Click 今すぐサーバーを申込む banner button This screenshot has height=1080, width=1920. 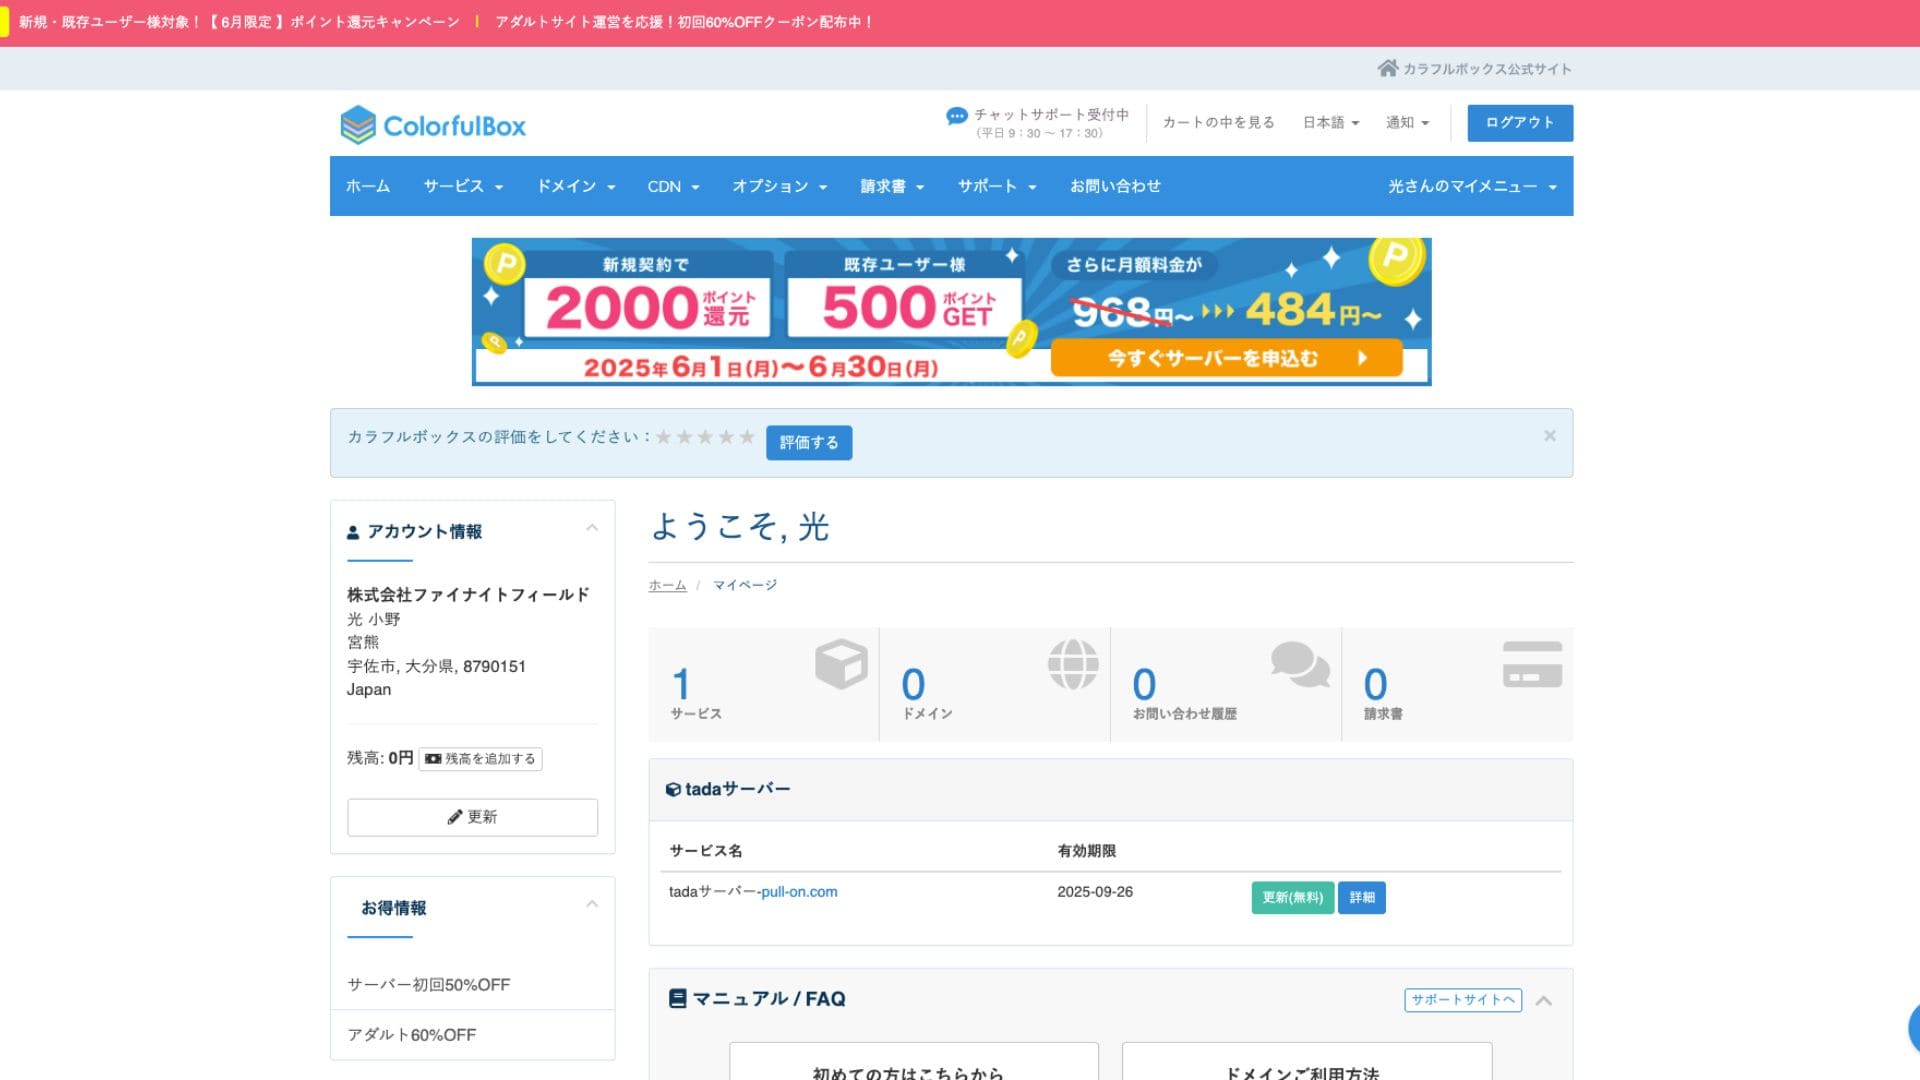click(1226, 358)
